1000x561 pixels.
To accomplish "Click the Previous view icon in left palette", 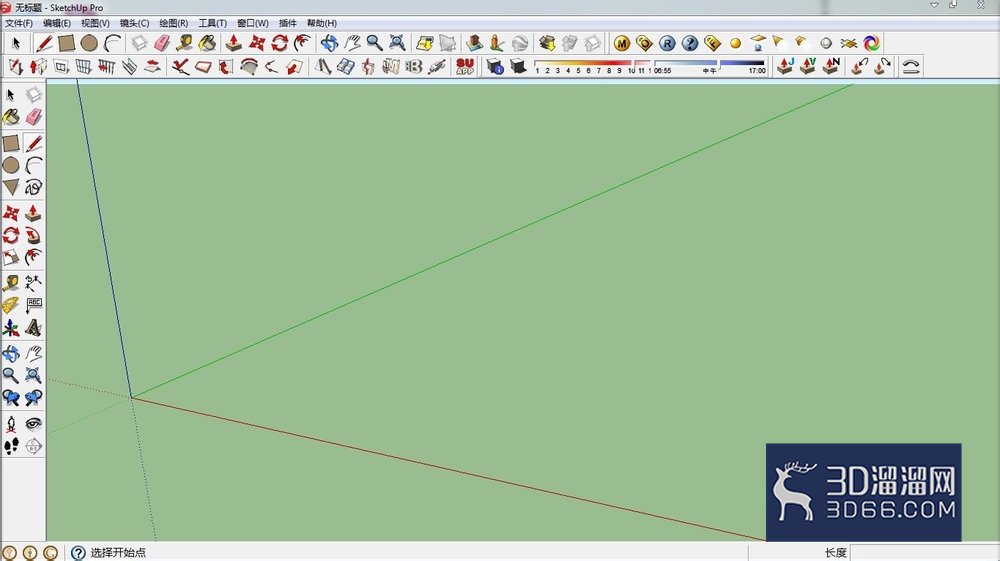I will 11,398.
